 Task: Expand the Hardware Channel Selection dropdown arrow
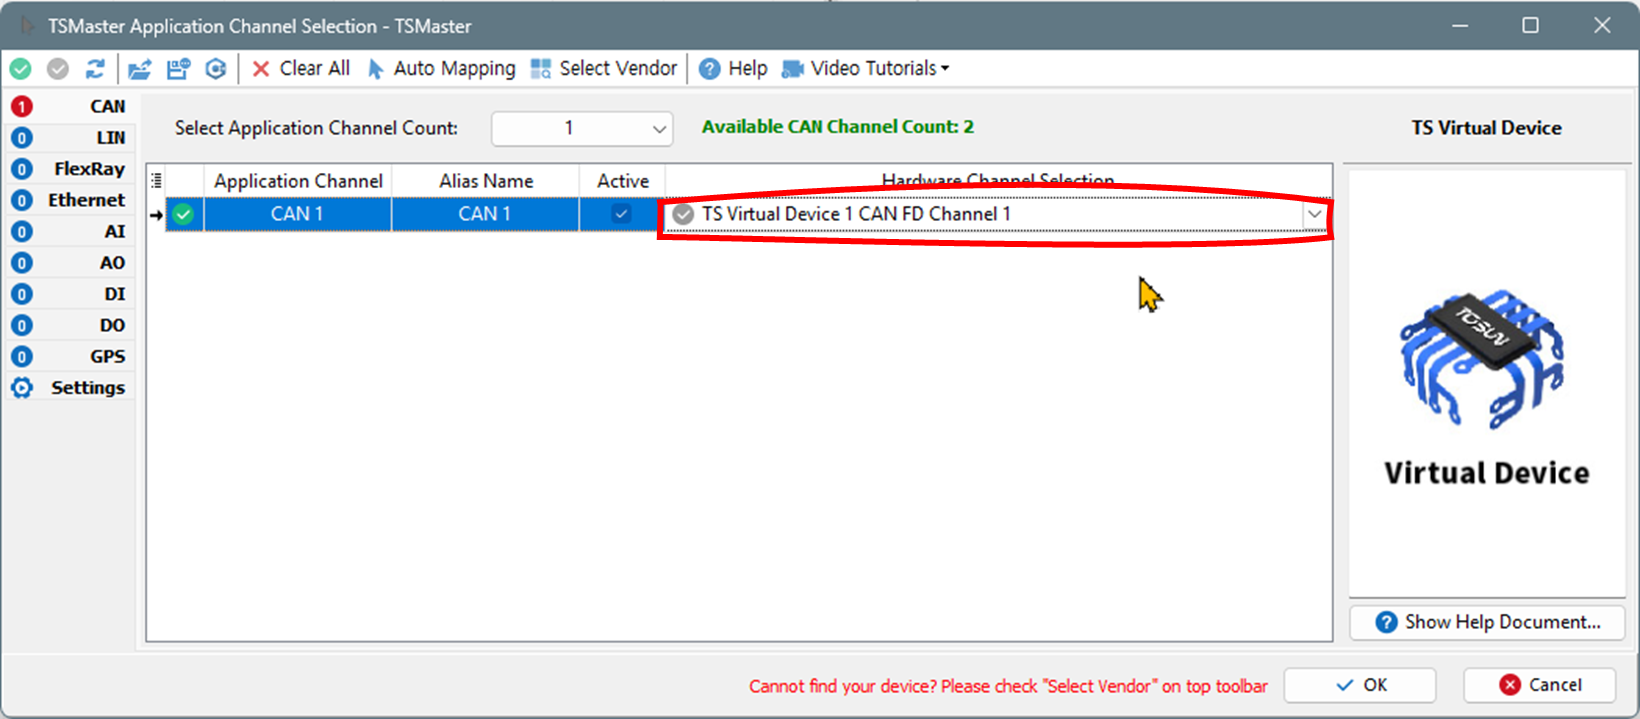(x=1314, y=214)
